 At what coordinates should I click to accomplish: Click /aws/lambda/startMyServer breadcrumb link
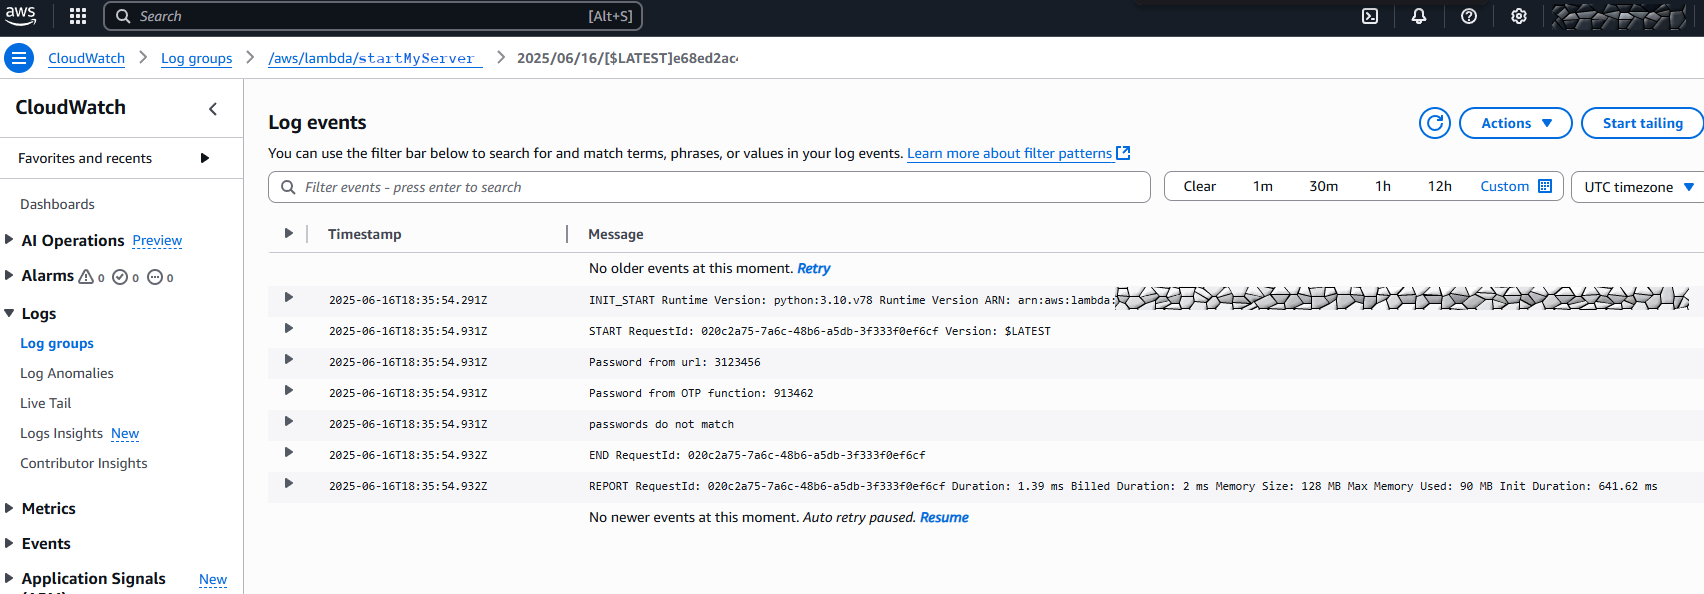(x=375, y=58)
